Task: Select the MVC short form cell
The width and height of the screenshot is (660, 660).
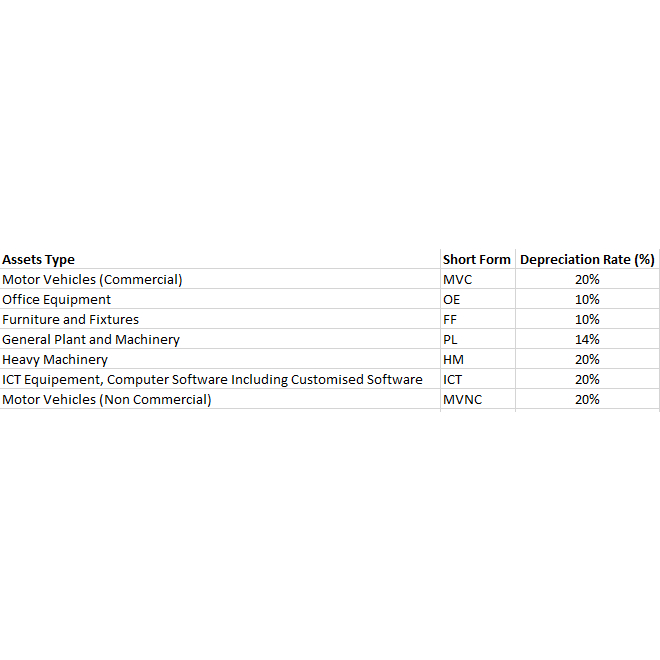Action: pyautogui.click(x=457, y=280)
